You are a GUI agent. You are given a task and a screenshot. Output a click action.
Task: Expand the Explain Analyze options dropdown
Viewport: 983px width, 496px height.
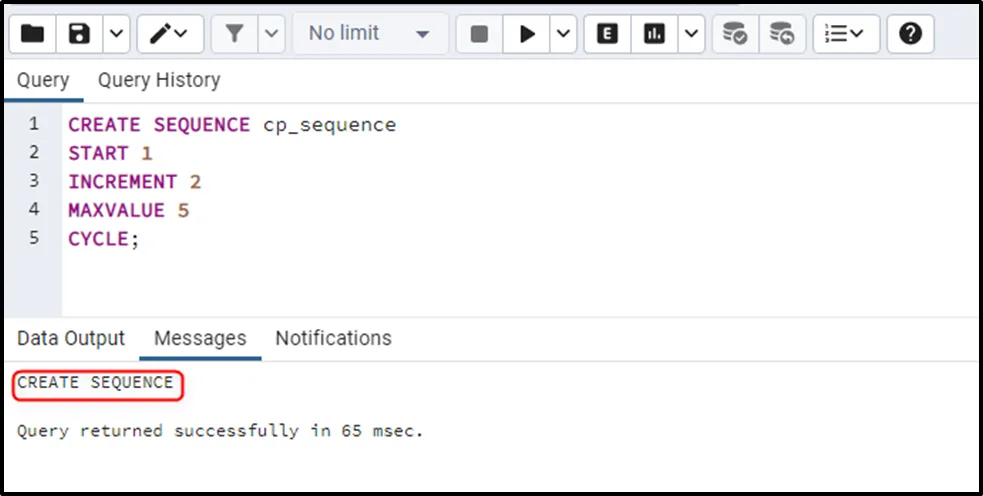(x=692, y=34)
